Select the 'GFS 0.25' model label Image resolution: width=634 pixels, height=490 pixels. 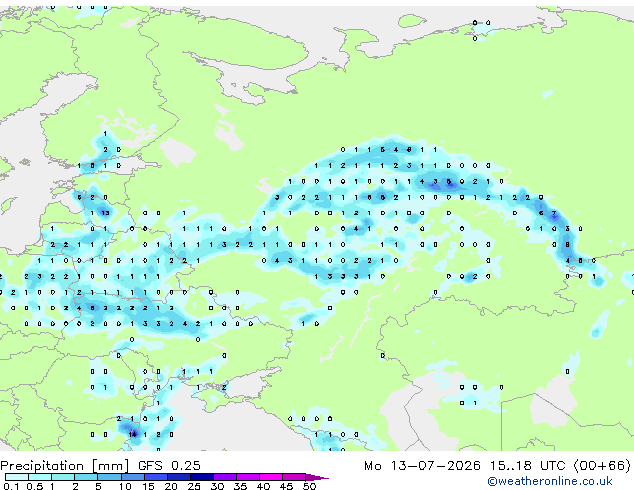pos(169,466)
